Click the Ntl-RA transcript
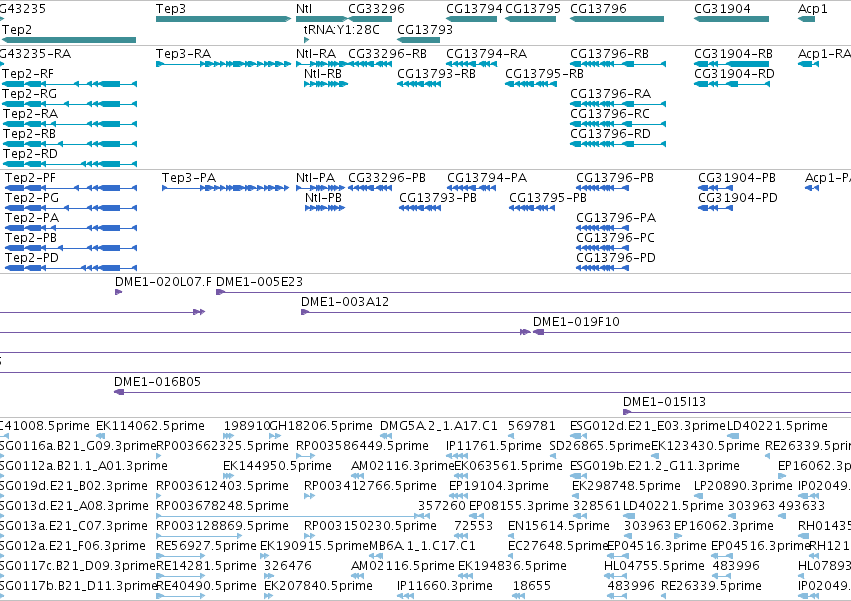This screenshot has width=851, height=601. [x=321, y=64]
